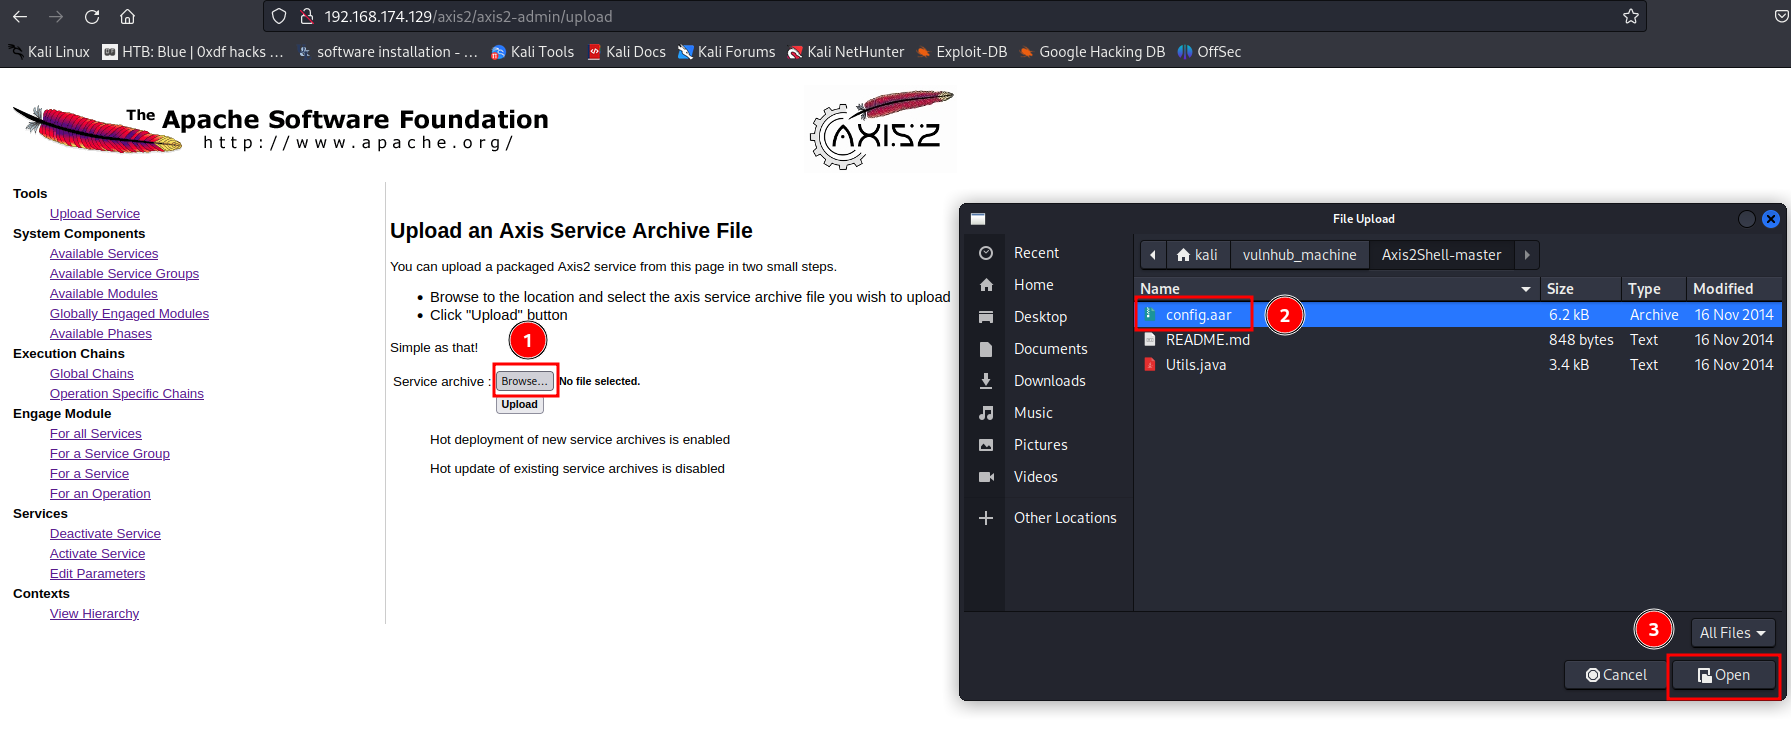Click For a Service Group link

[110, 454]
